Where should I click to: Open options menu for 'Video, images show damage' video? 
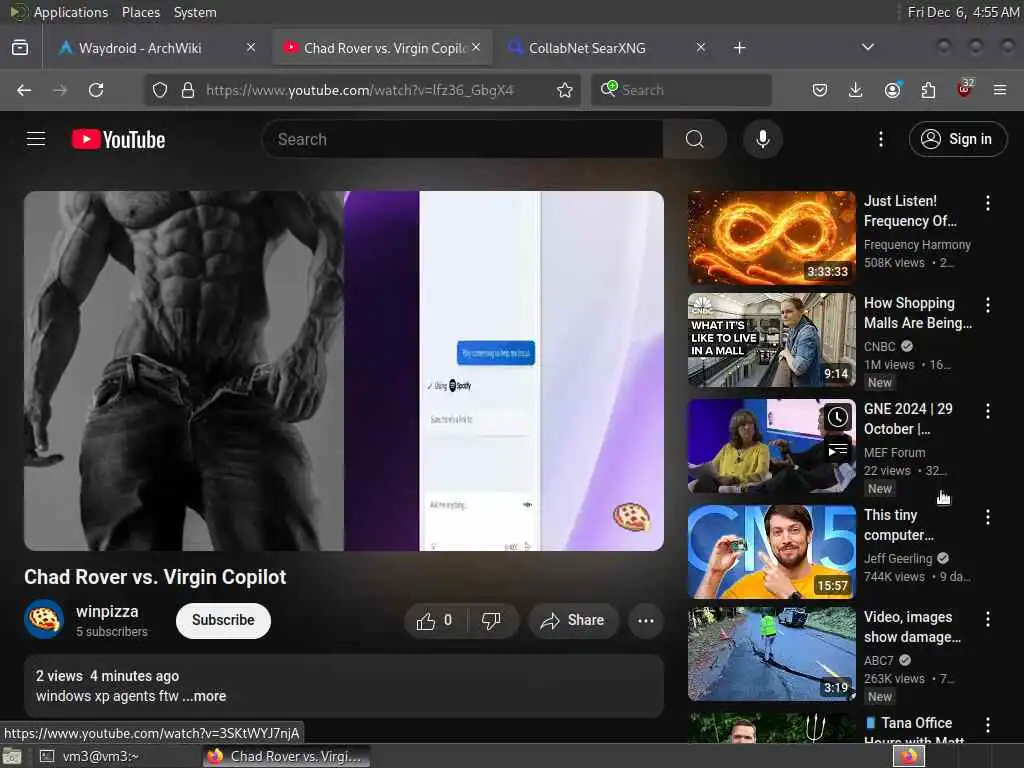coord(987,619)
